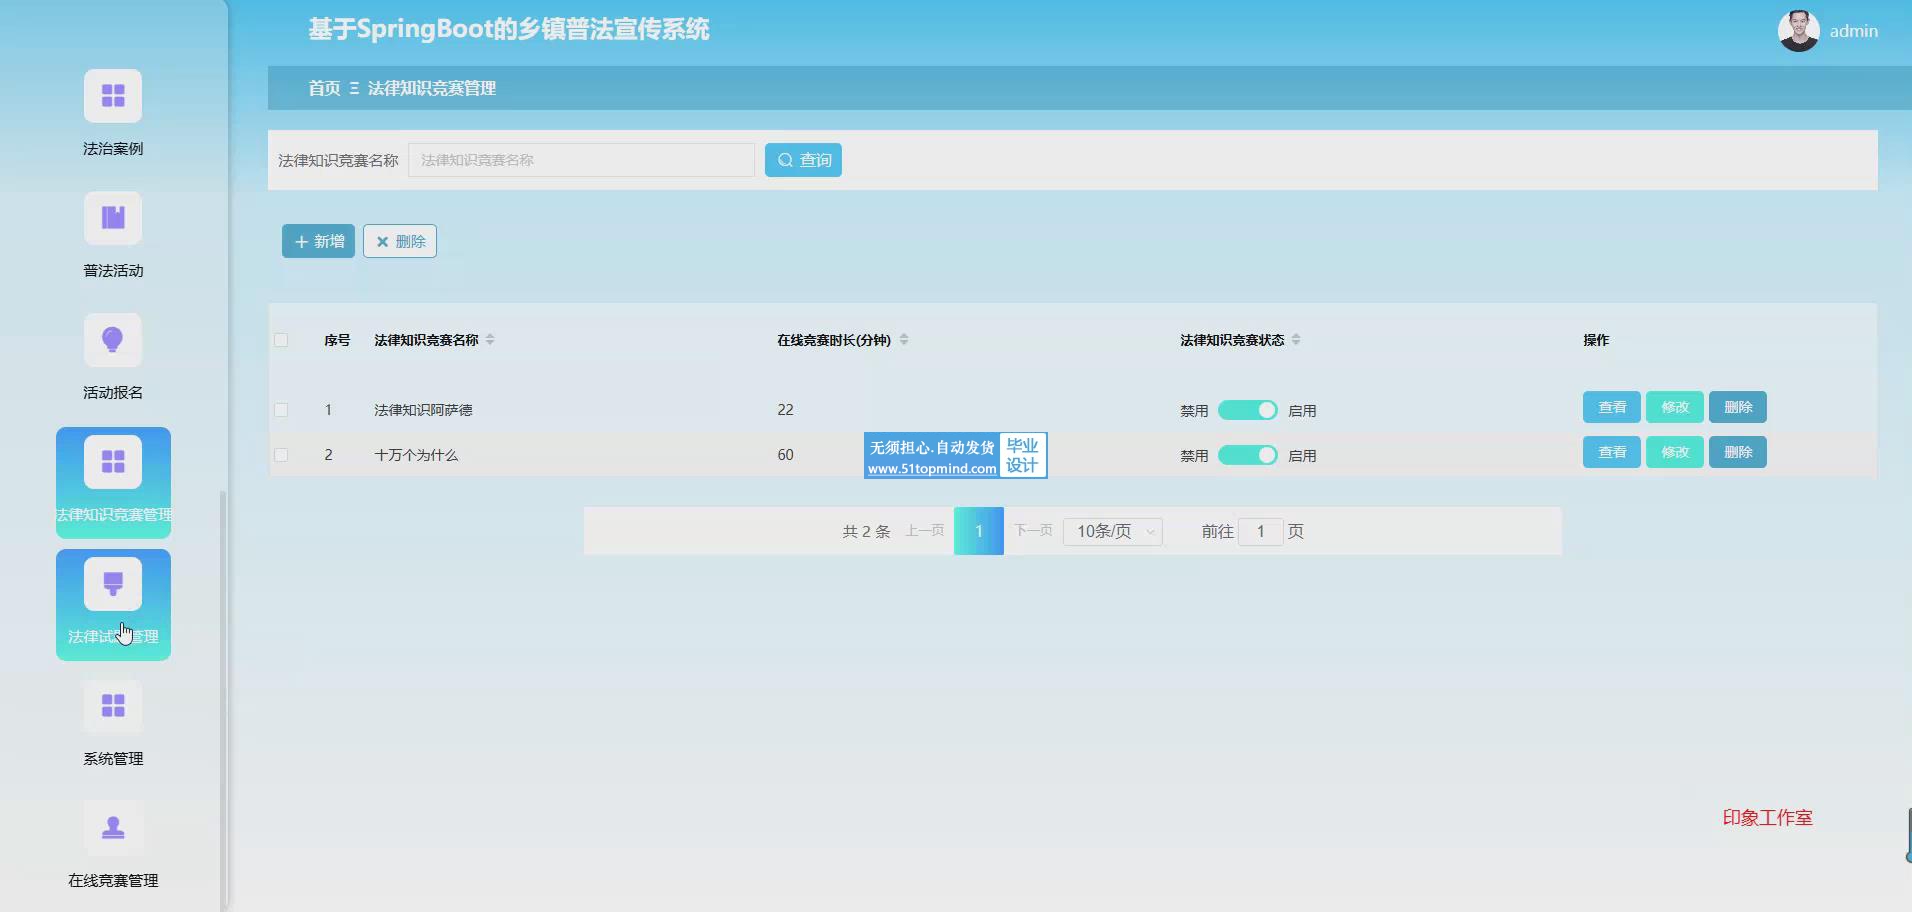Open the 10条/页 page size dropdown
This screenshot has width=1912, height=912.
click(1112, 531)
